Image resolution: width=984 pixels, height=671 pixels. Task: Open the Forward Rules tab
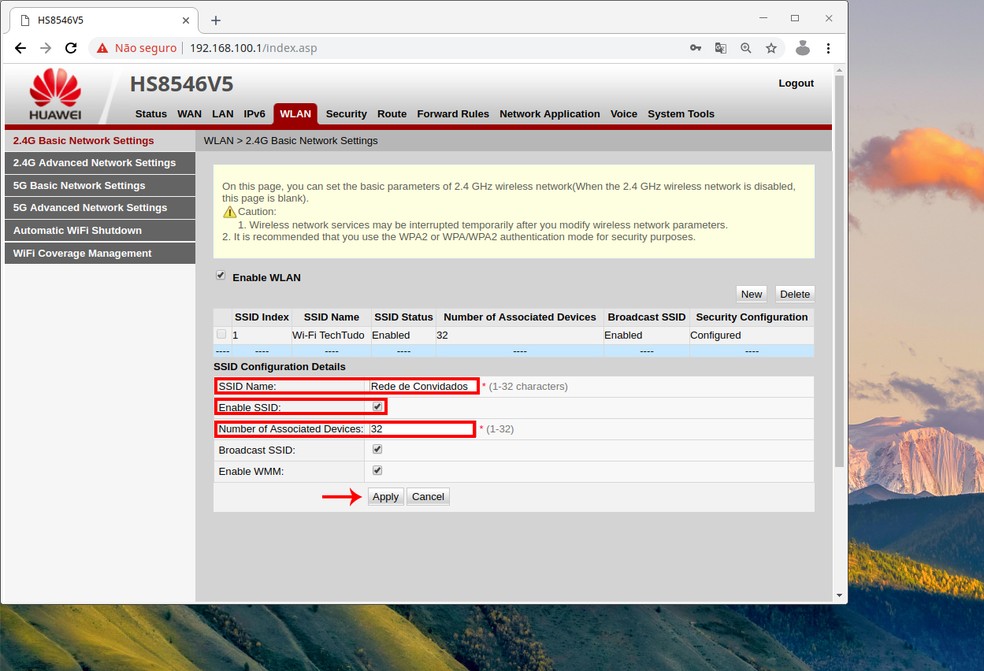[453, 114]
